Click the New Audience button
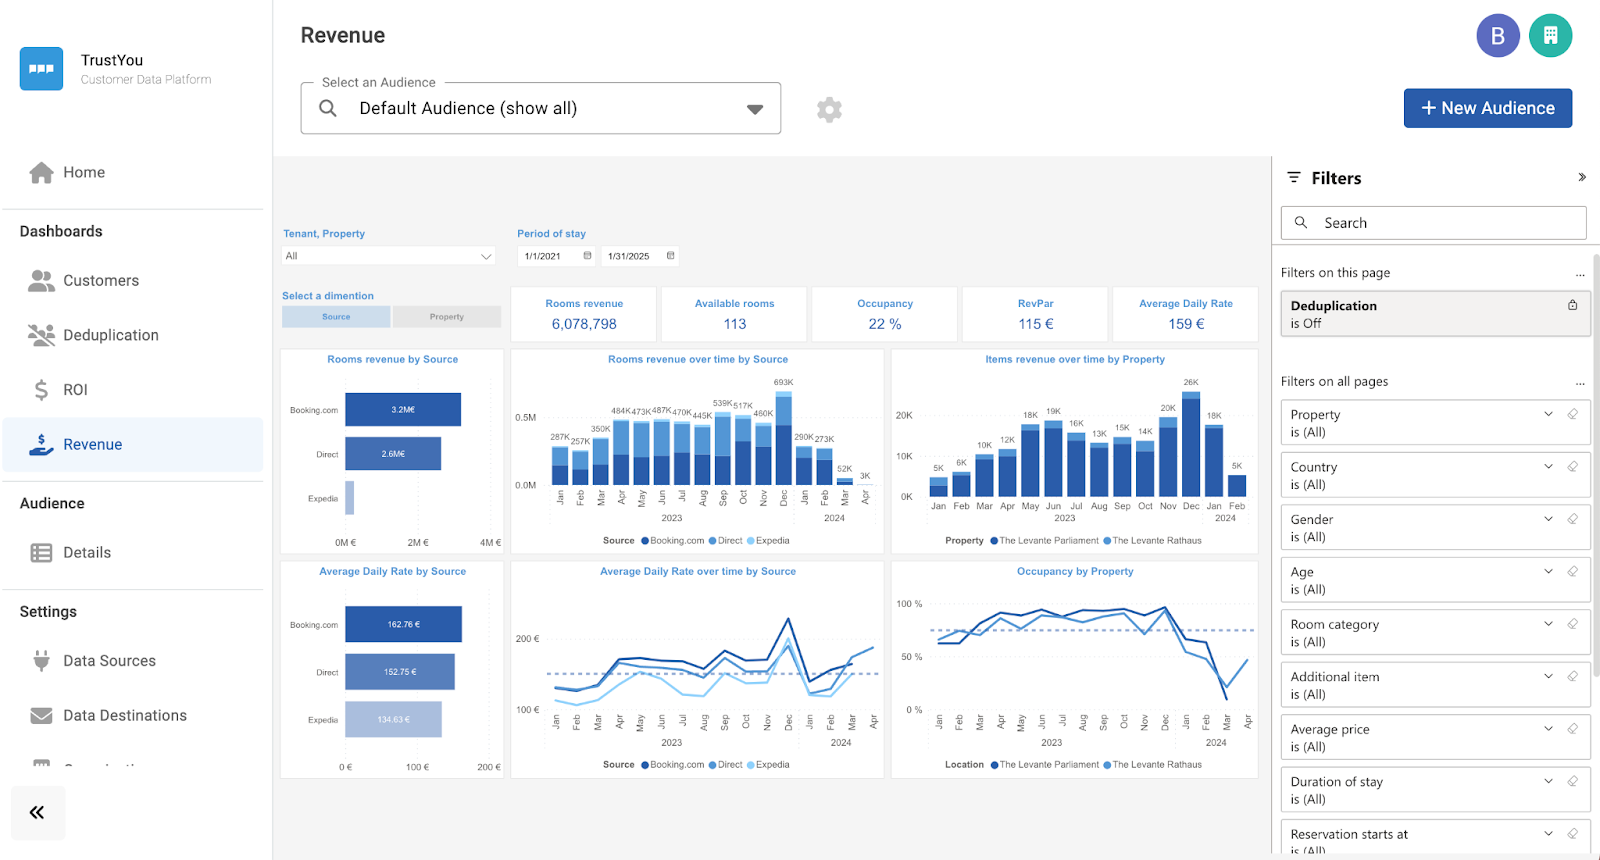This screenshot has width=1600, height=860. click(x=1487, y=108)
